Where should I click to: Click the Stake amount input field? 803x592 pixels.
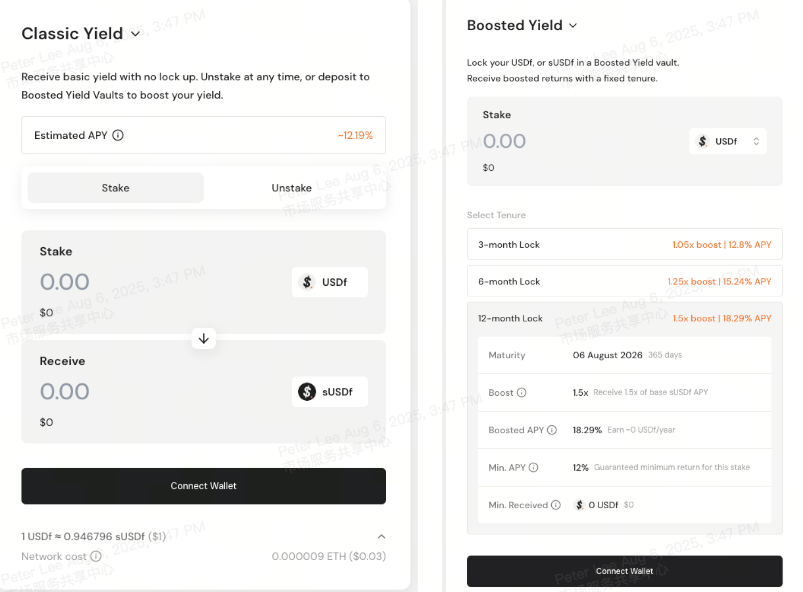click(x=65, y=281)
